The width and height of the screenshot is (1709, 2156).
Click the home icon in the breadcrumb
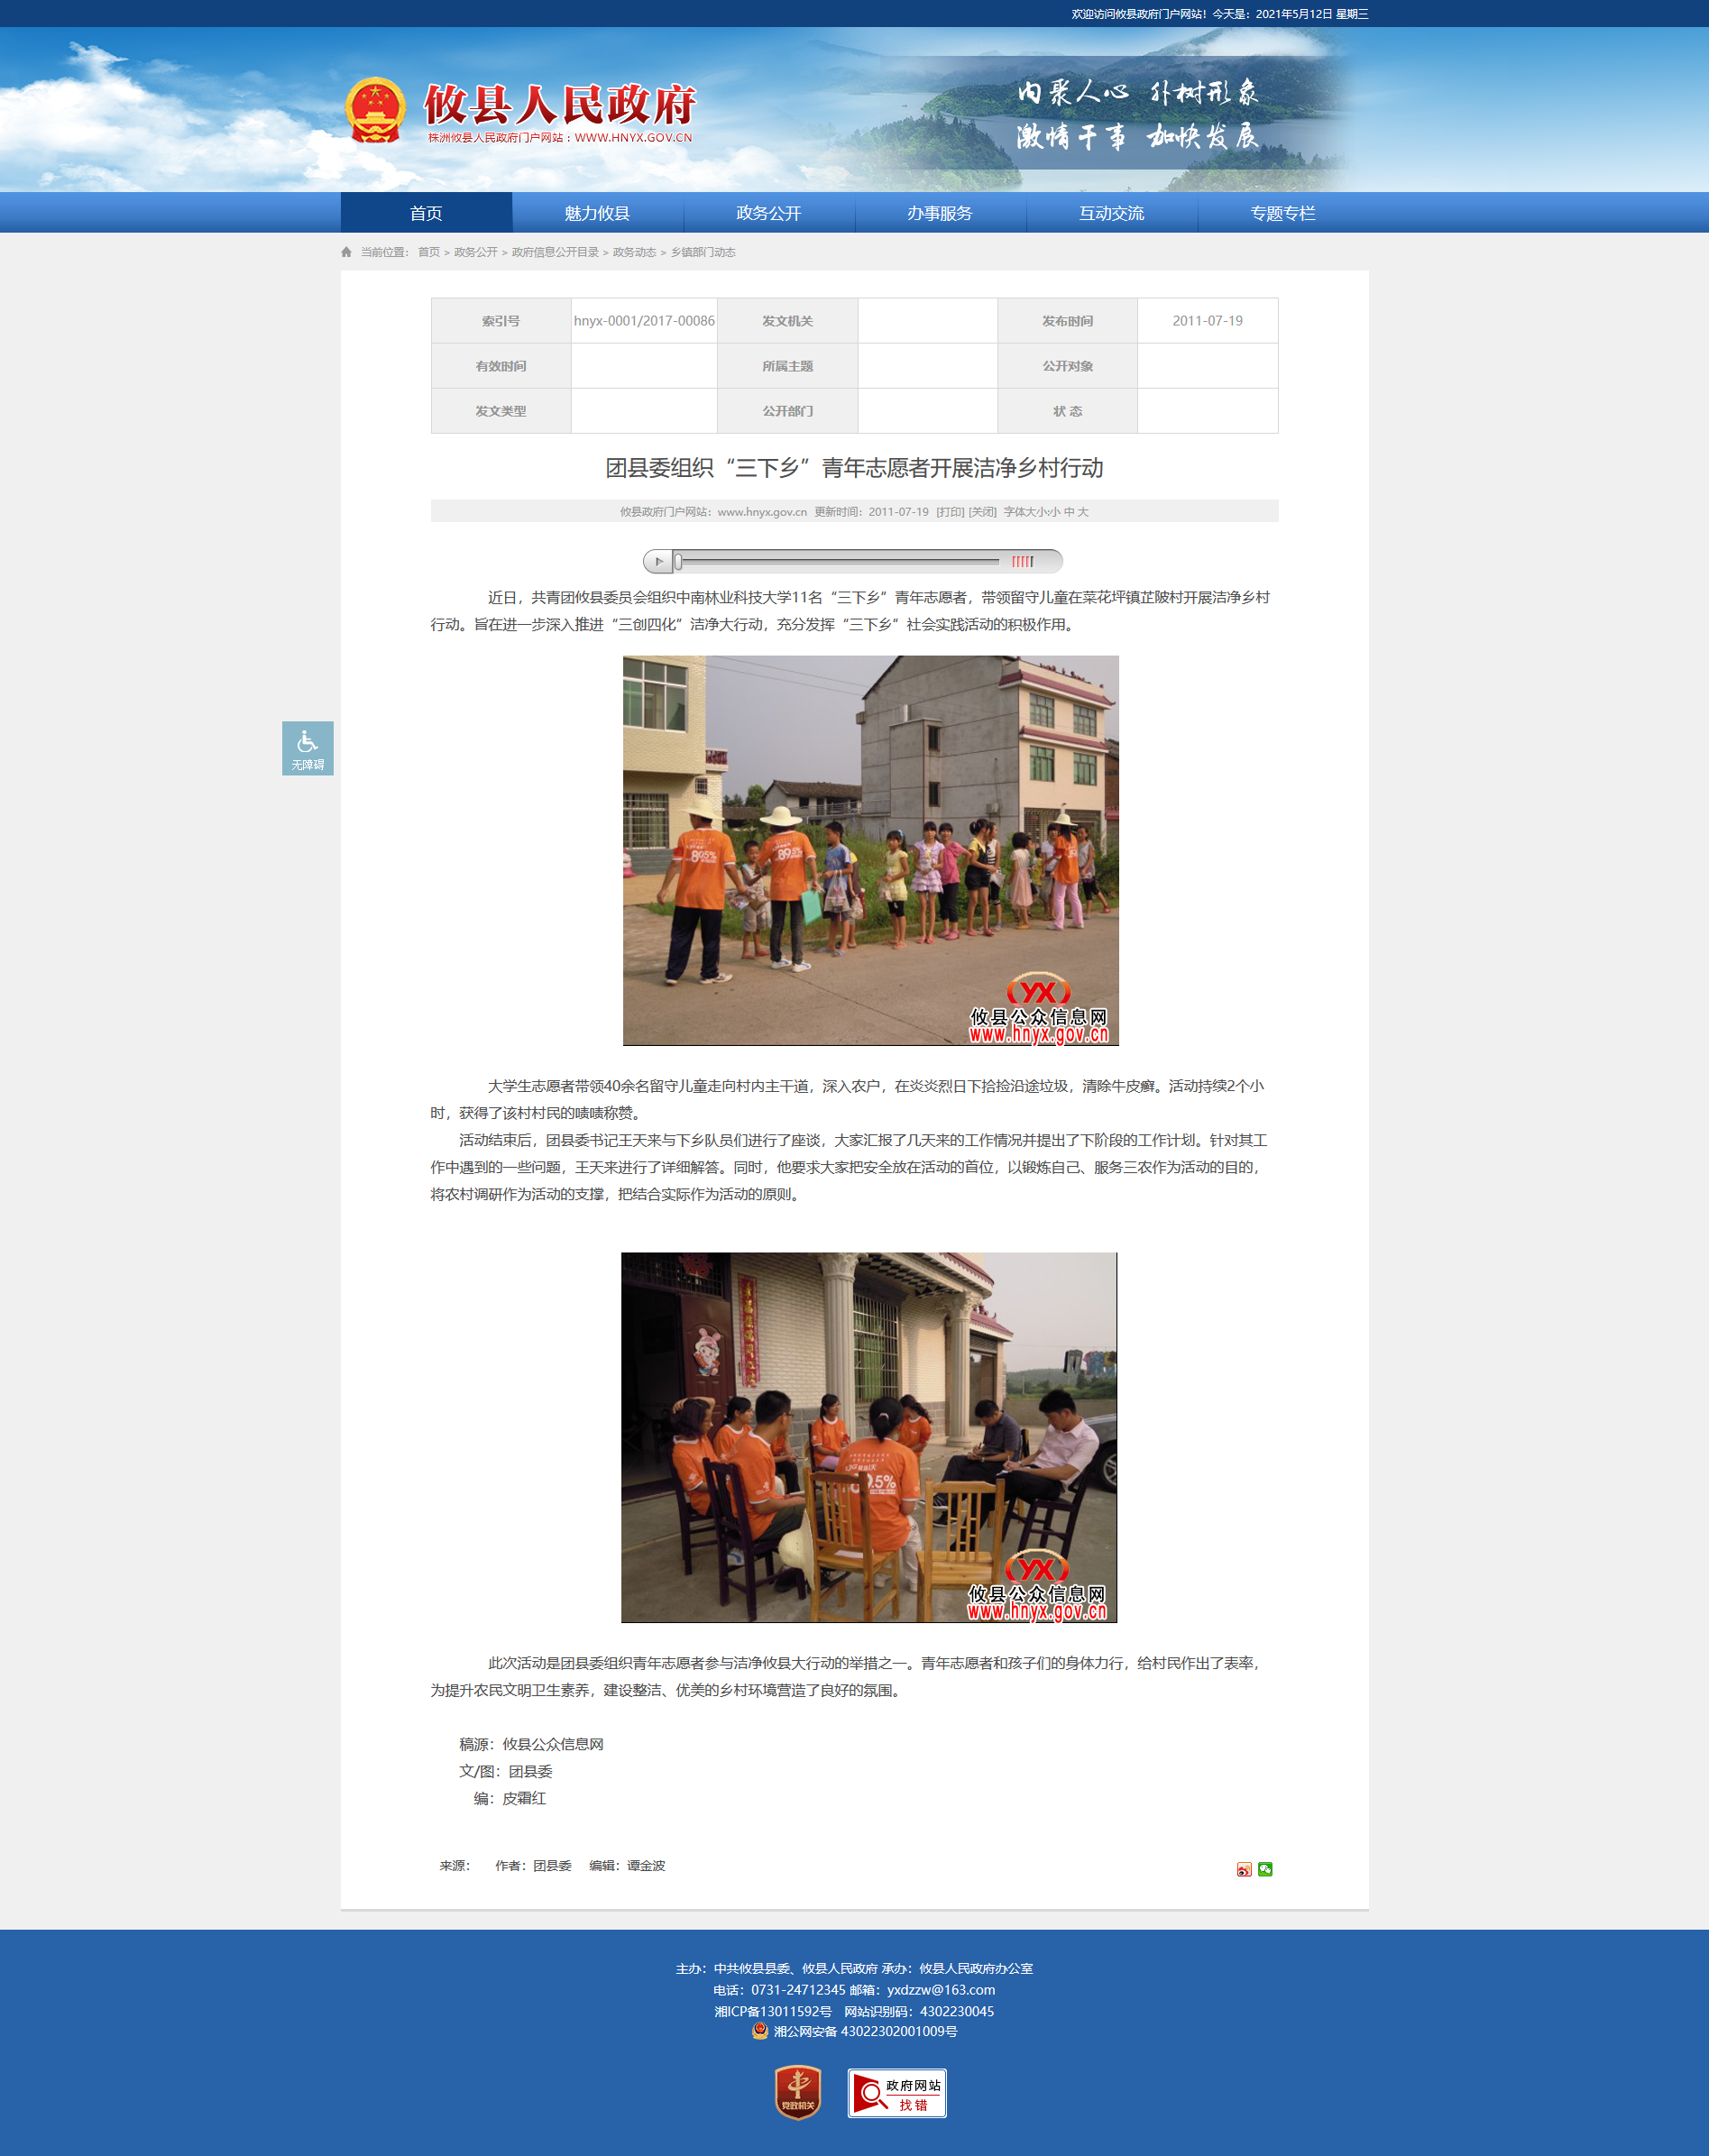click(x=346, y=252)
